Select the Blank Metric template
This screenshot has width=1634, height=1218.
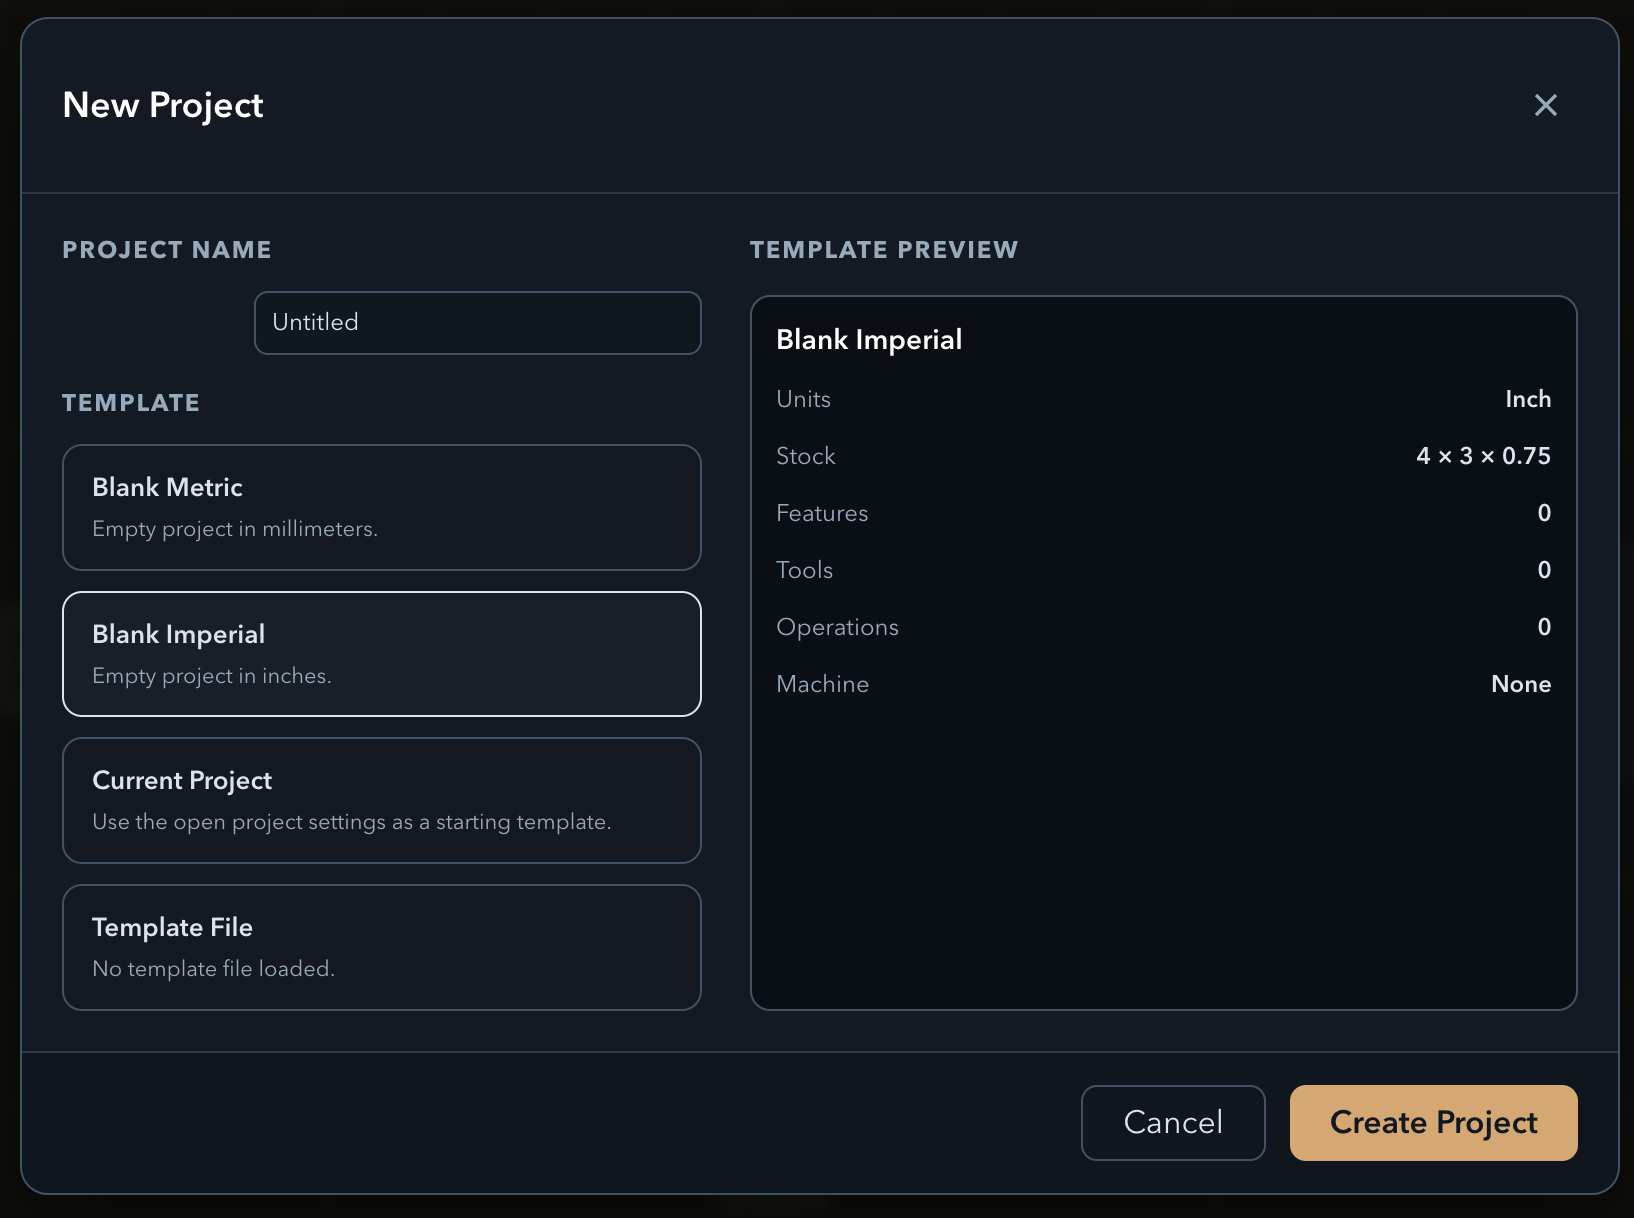(x=381, y=507)
